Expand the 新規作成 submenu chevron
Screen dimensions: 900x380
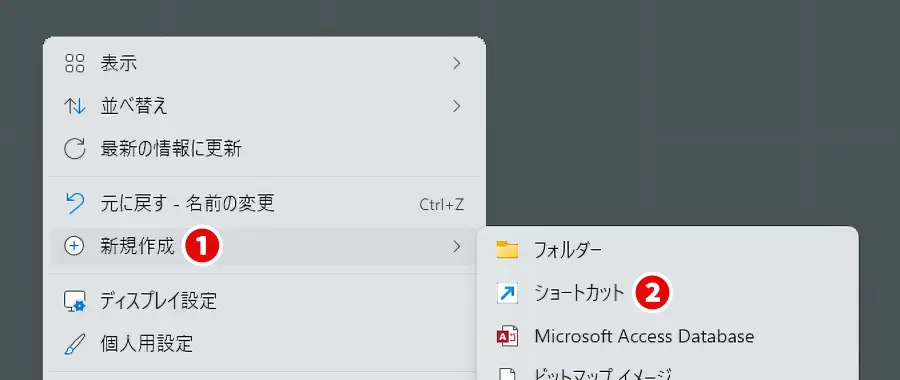click(x=457, y=247)
